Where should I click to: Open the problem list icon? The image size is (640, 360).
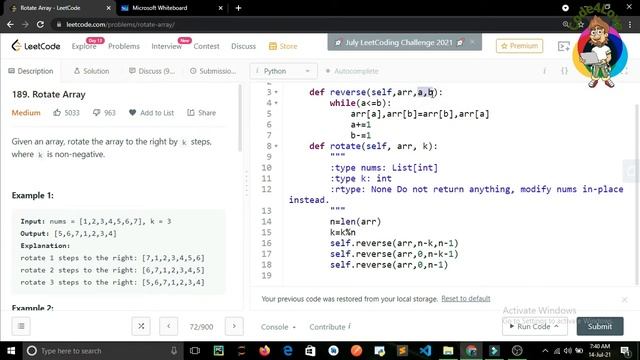point(21,326)
